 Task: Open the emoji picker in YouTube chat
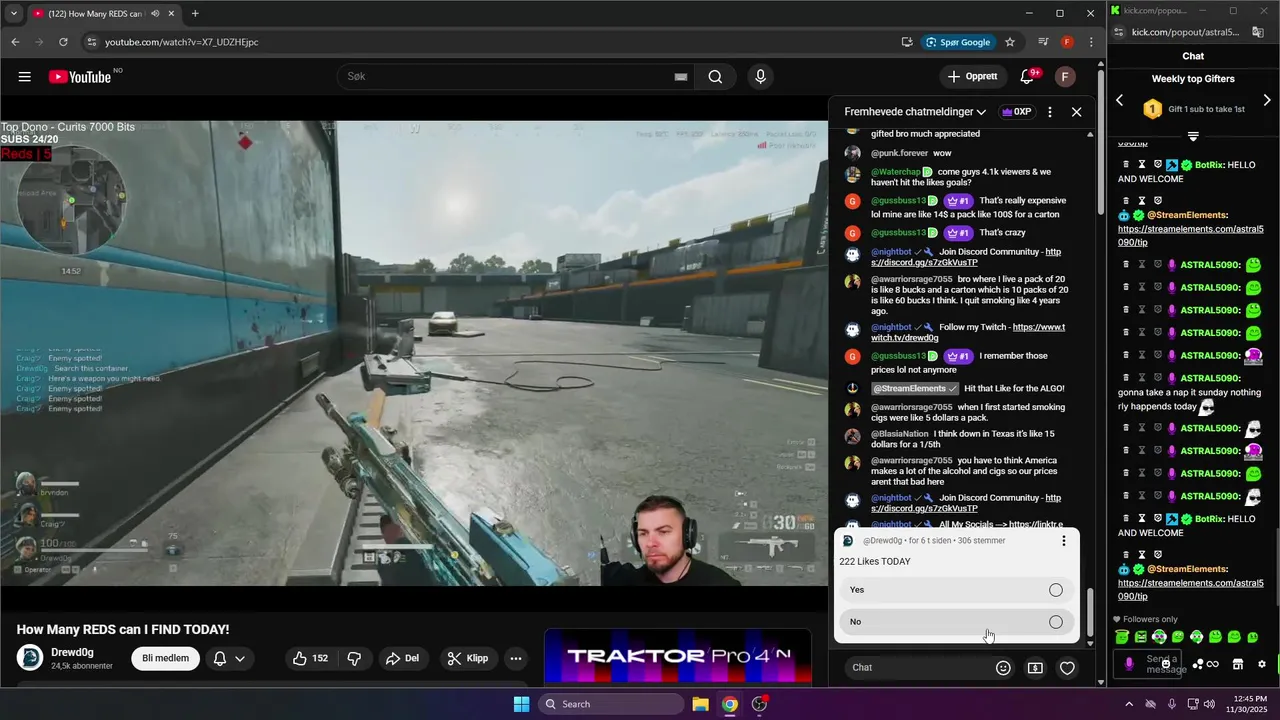pos(1003,668)
